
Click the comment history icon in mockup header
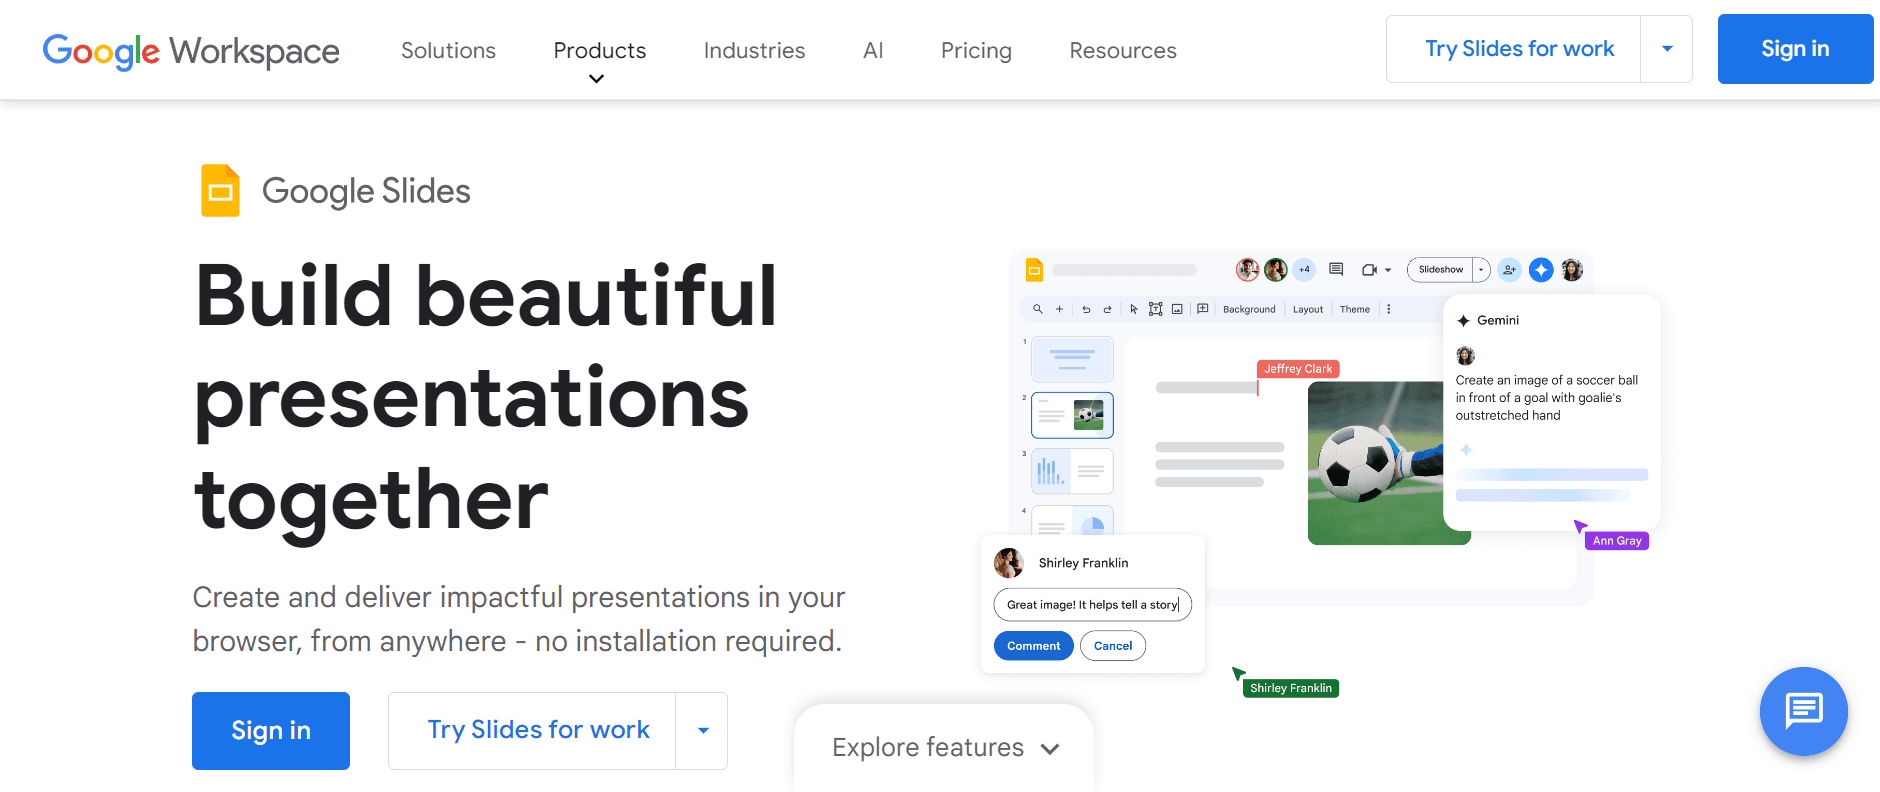[x=1336, y=269]
